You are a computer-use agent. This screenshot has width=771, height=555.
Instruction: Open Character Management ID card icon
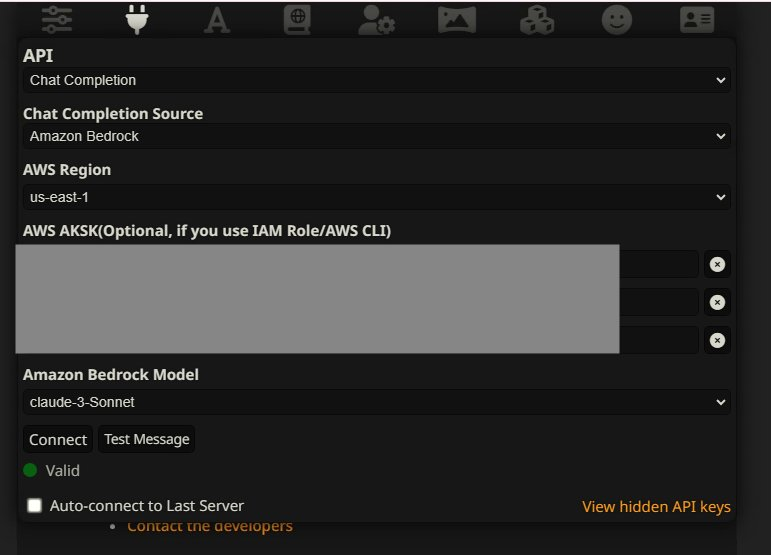coord(697,20)
